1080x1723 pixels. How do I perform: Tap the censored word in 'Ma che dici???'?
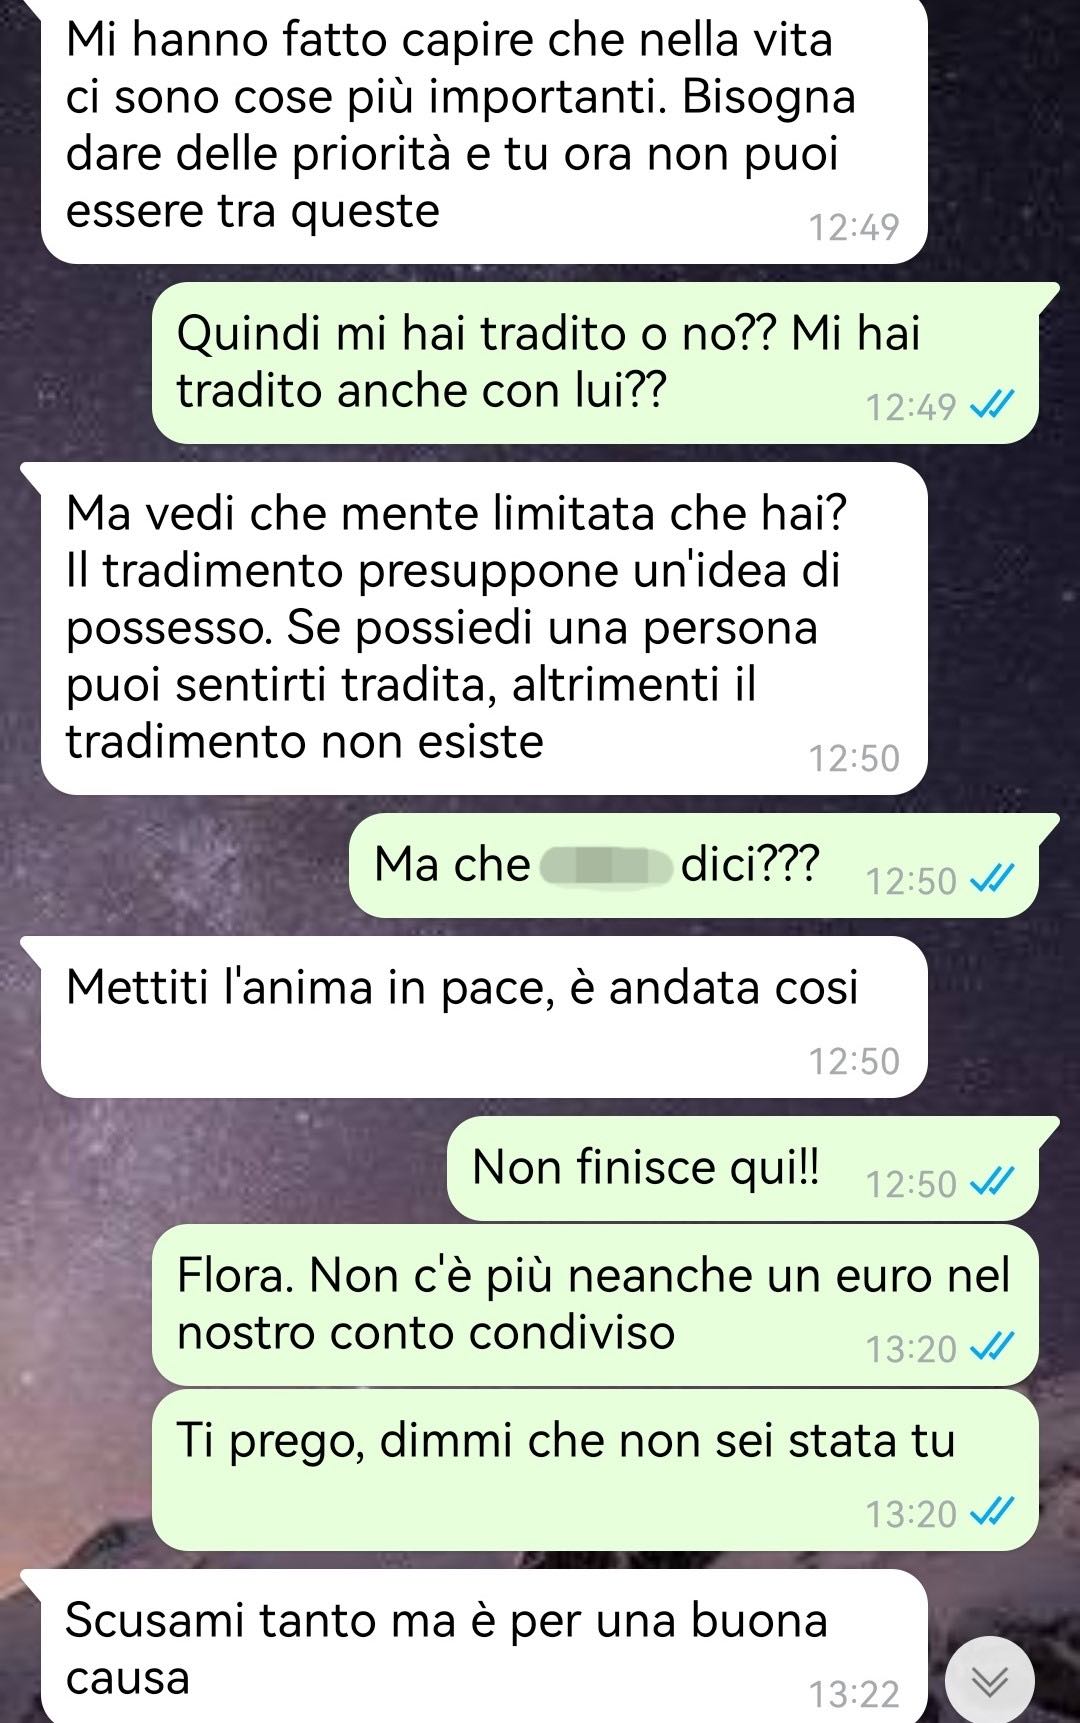tap(606, 866)
